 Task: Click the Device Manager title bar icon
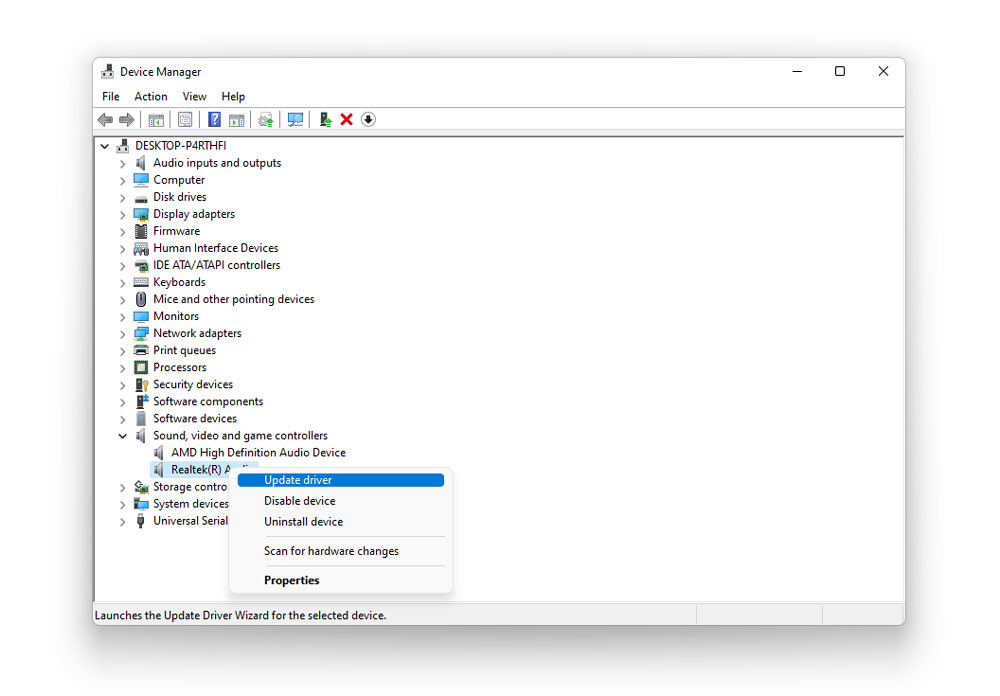[x=108, y=71]
